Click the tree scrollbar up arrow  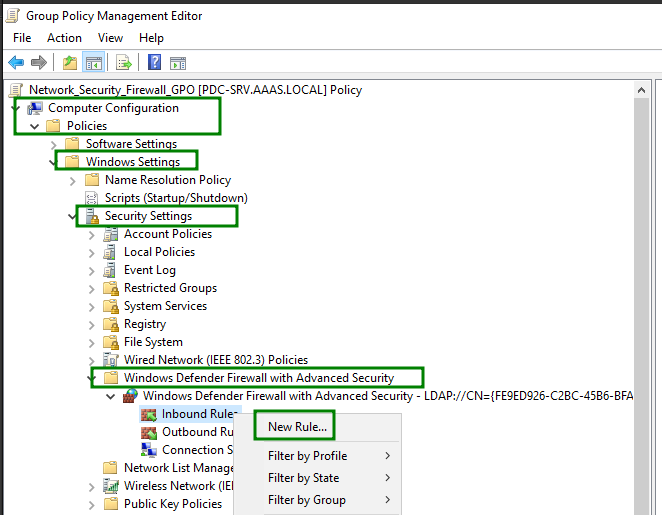tap(641, 90)
